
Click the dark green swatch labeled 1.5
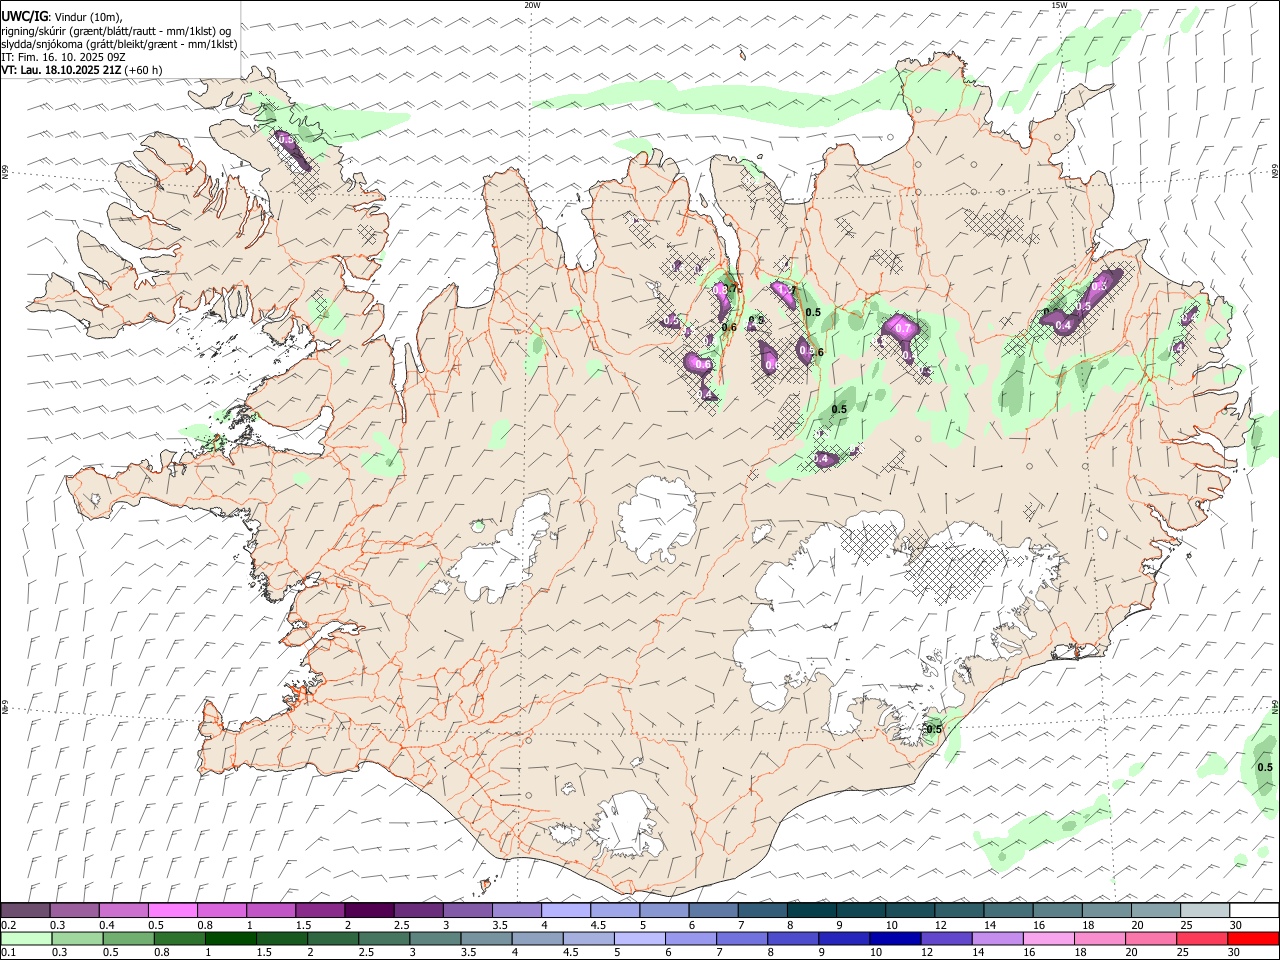click(x=281, y=939)
